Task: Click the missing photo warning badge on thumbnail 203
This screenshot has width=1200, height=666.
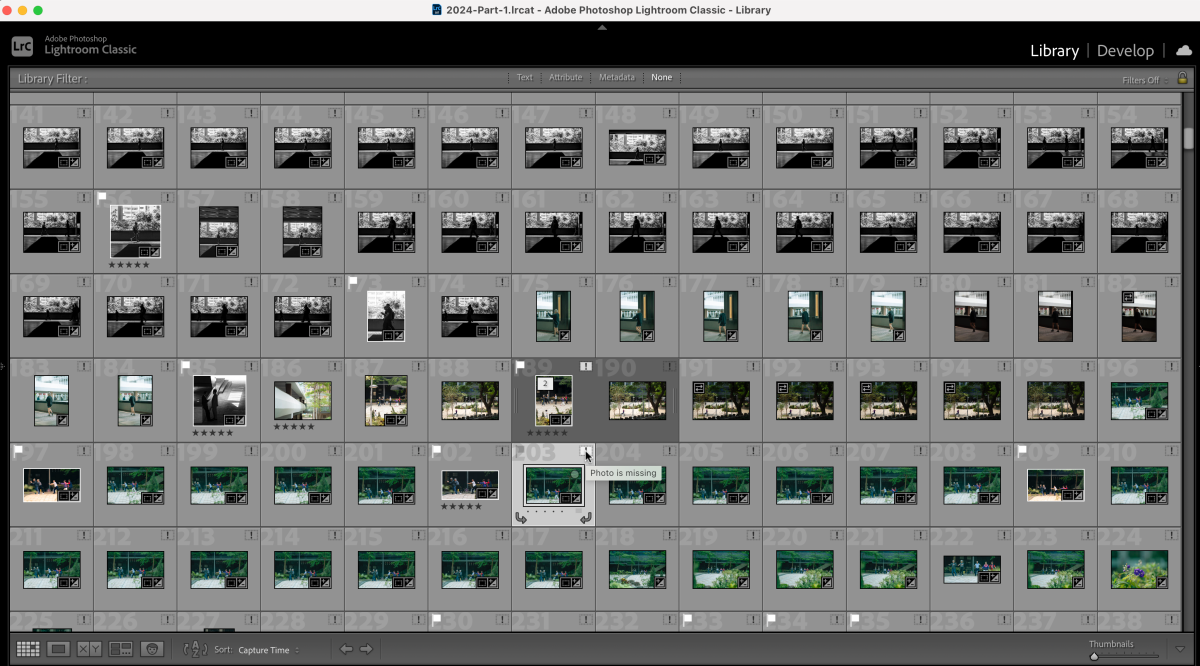Action: pyautogui.click(x=586, y=452)
